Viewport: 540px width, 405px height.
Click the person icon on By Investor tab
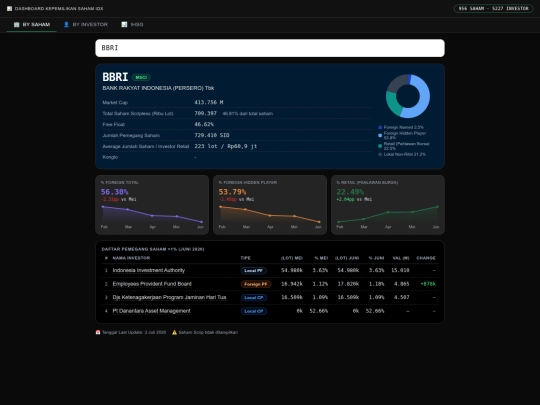66,24
